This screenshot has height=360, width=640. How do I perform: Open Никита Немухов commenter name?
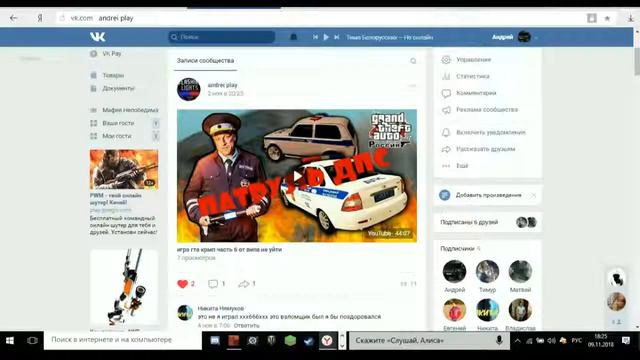pos(221,308)
